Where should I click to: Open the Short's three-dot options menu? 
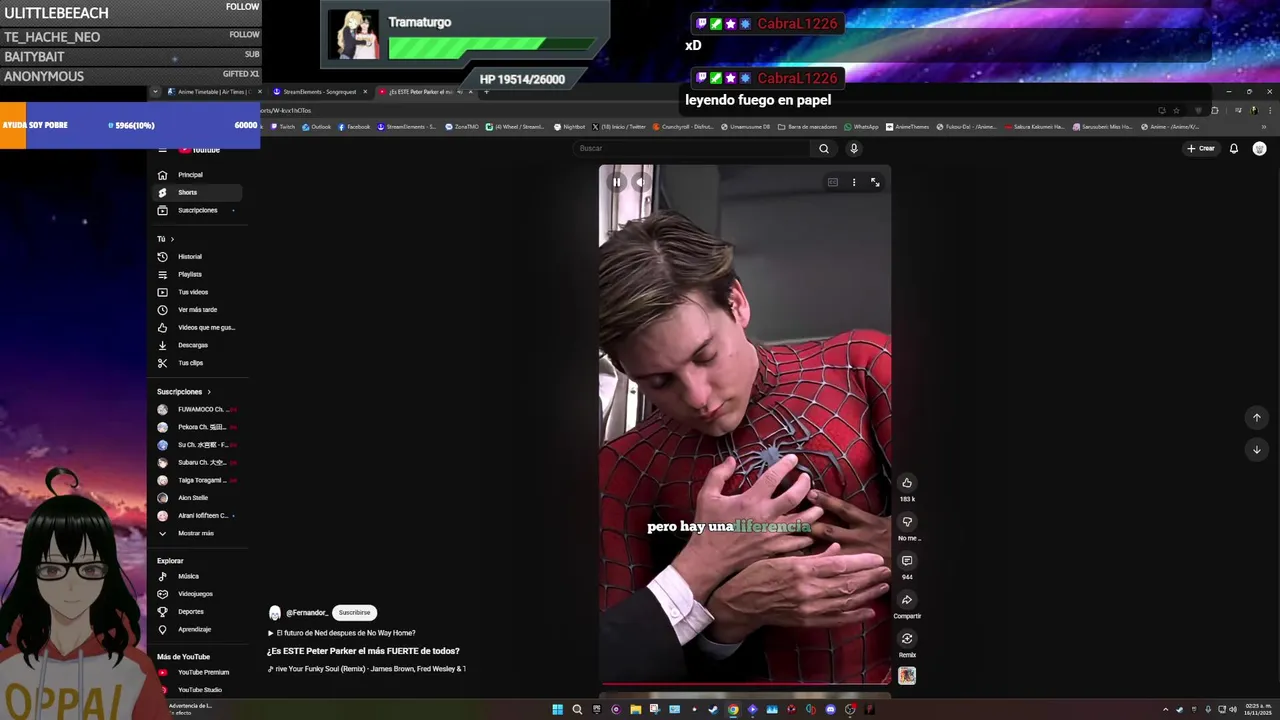854,182
